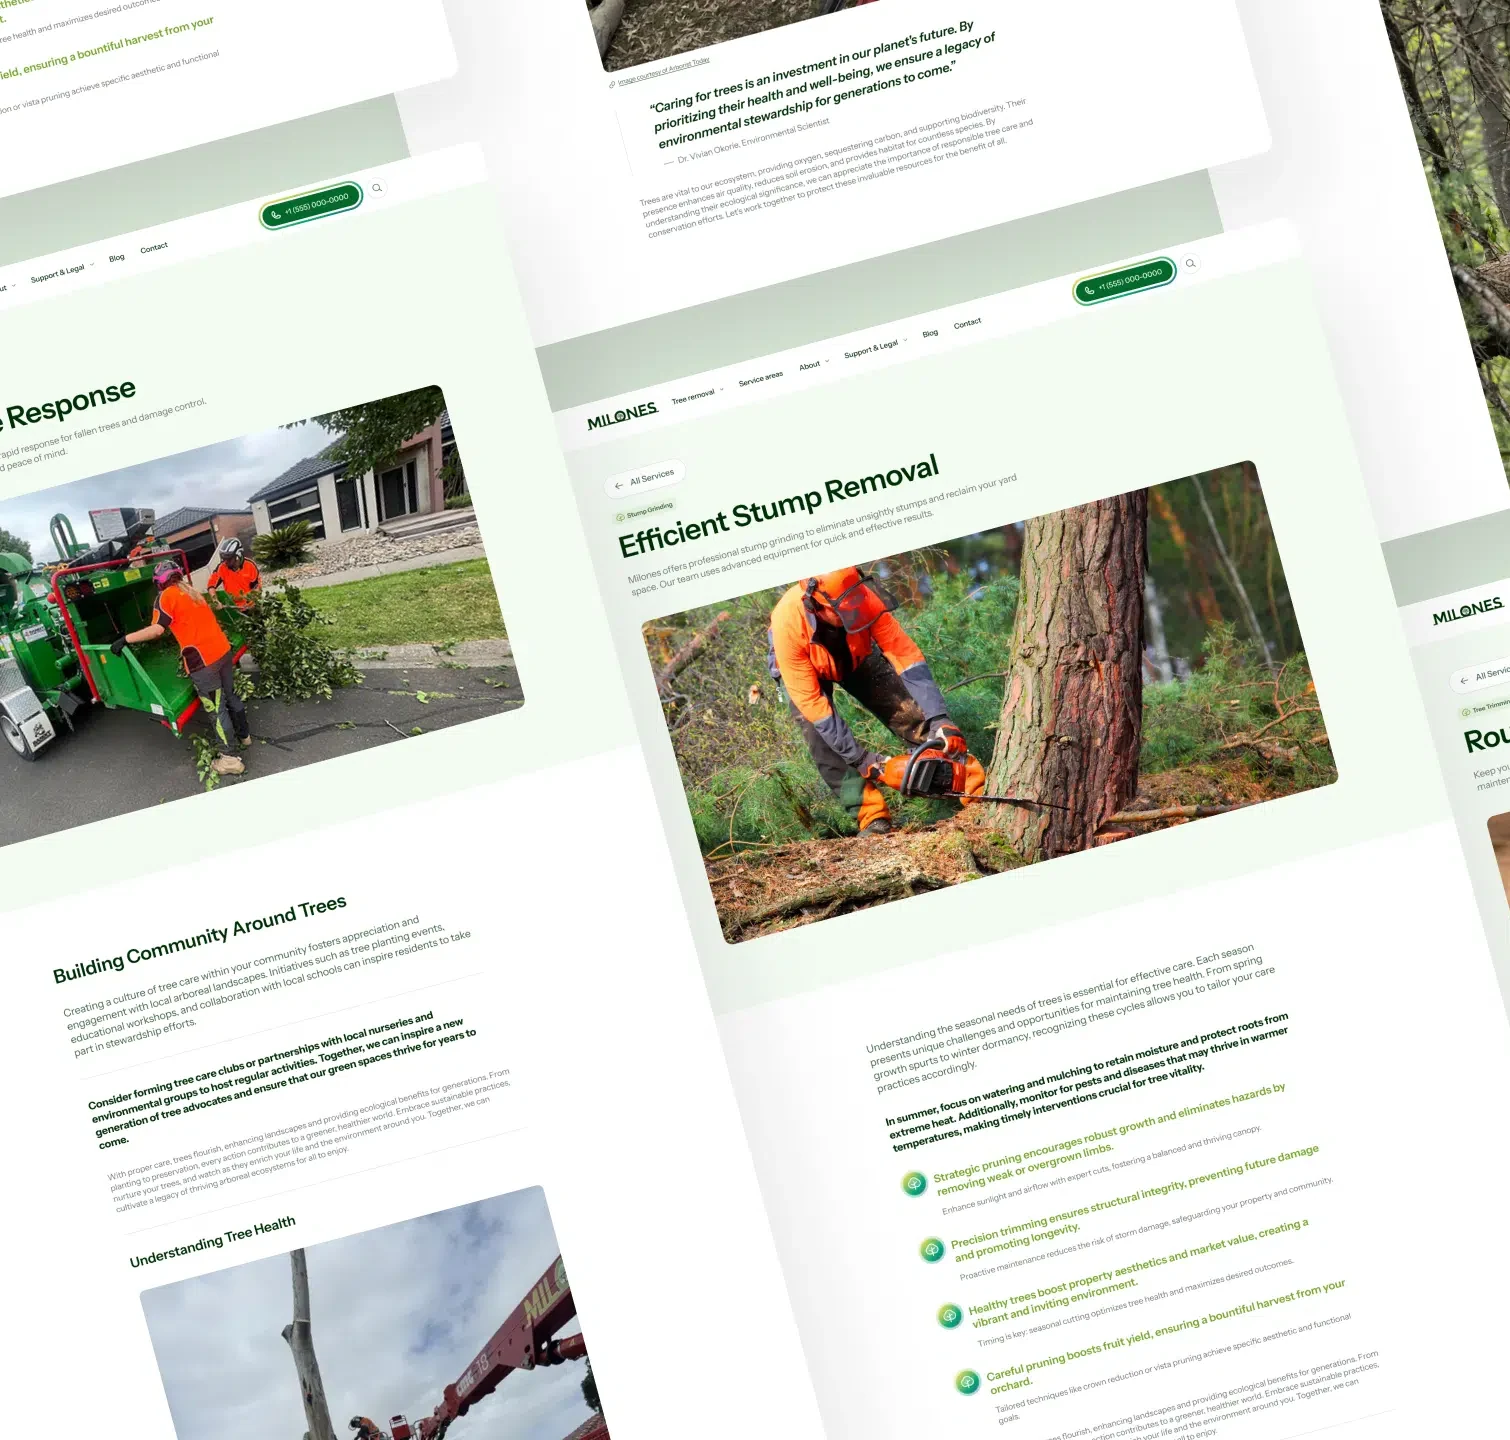Open Contact in the center page nav
1510x1440 pixels.
(967, 324)
